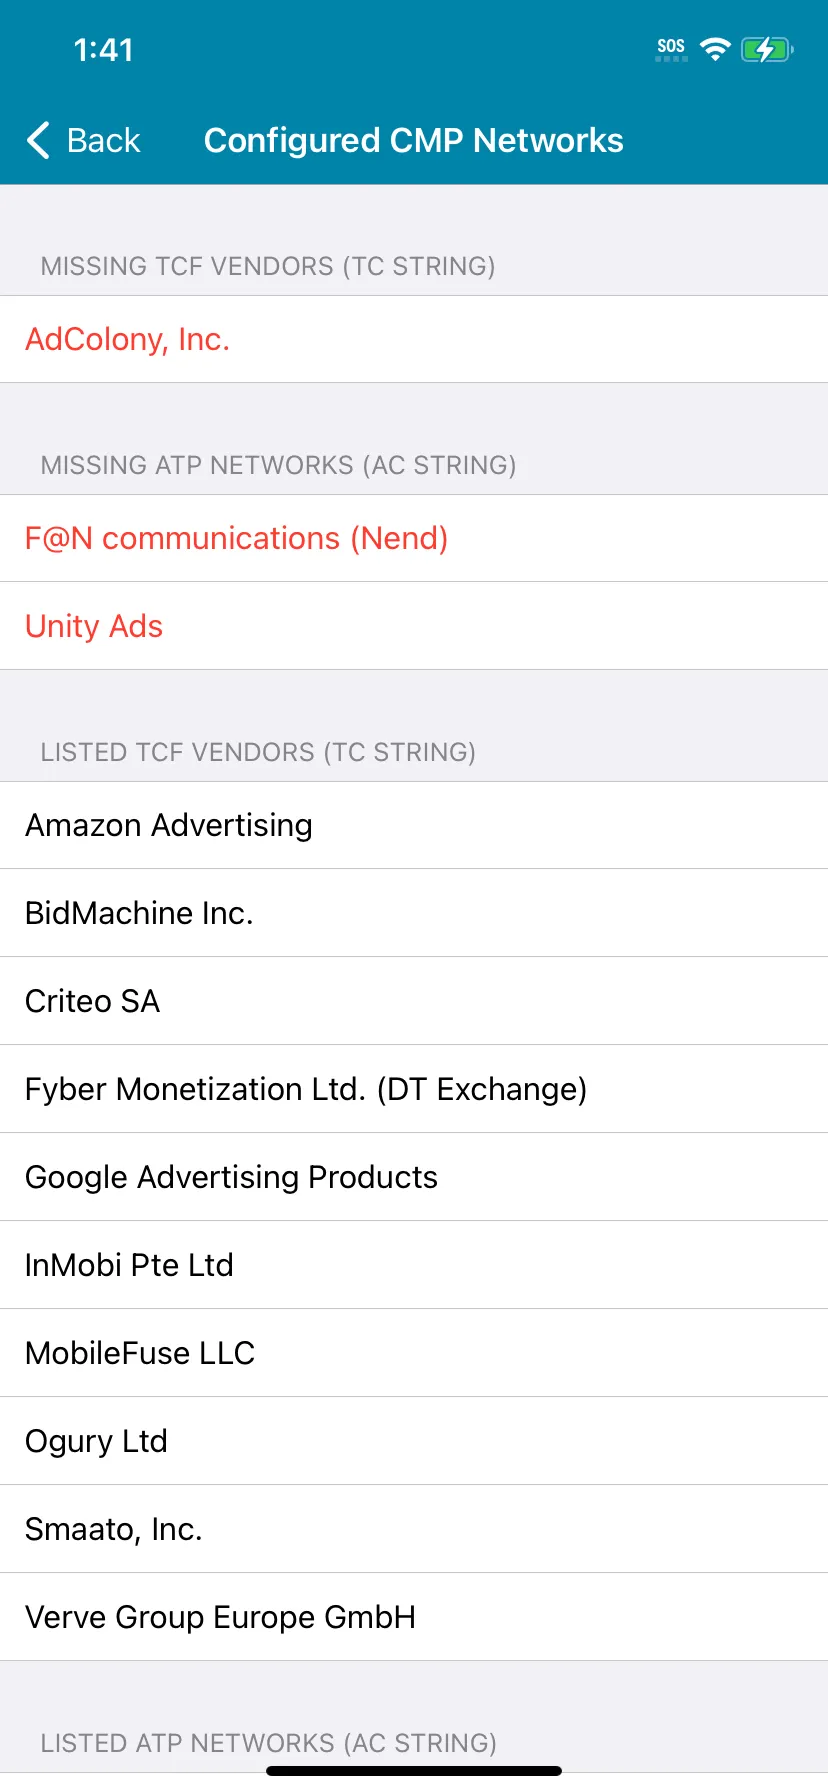The height and width of the screenshot is (1792, 828).
Task: Select Fyber Monetization Ltd. (DT Exchange)
Action: click(x=305, y=1089)
